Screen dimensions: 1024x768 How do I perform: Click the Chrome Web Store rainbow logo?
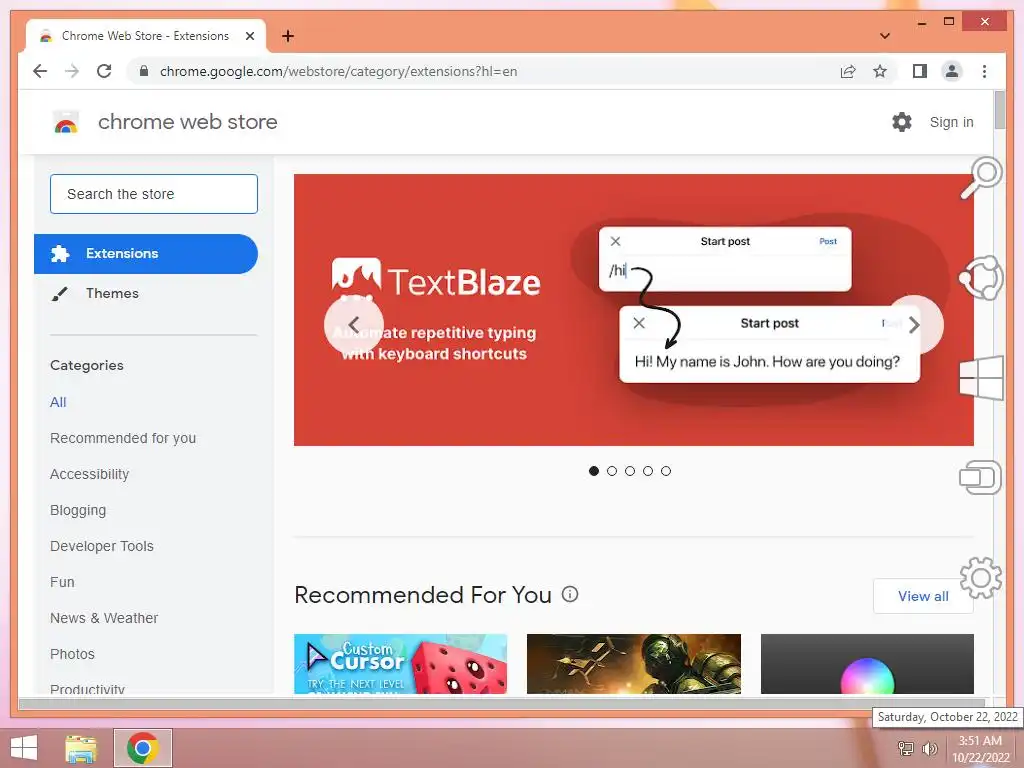[x=65, y=122]
